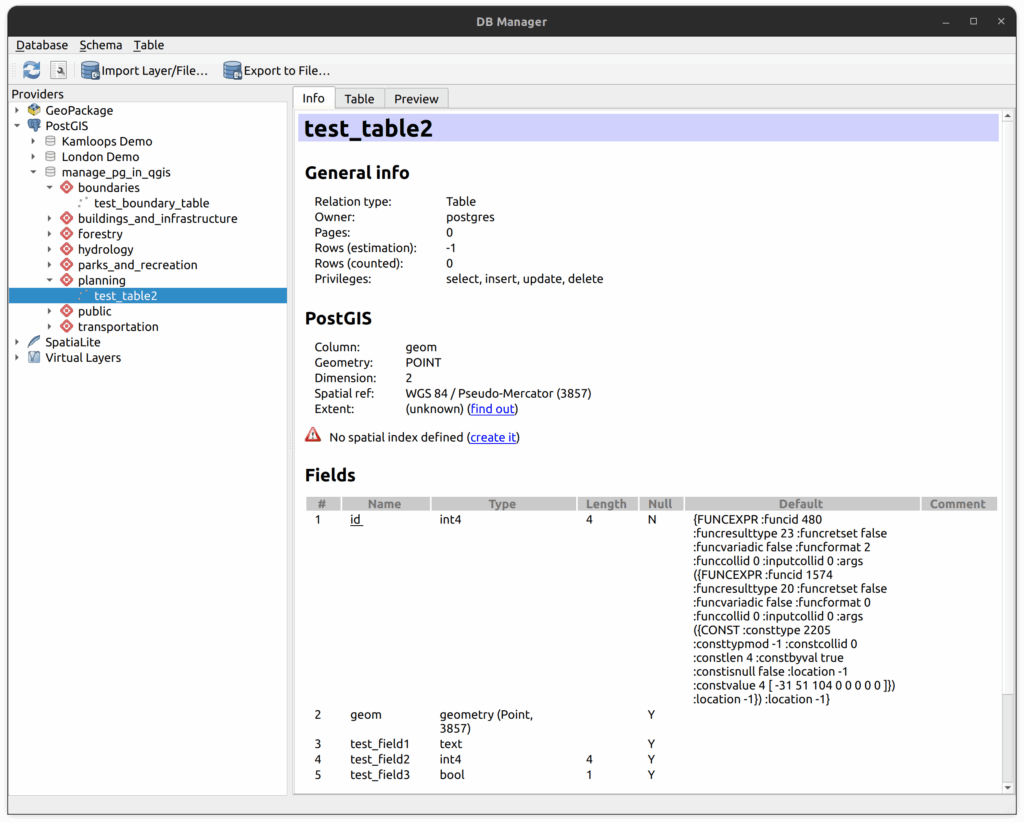Click the PostGIS elephant icon
1024x822 pixels.
click(35, 126)
